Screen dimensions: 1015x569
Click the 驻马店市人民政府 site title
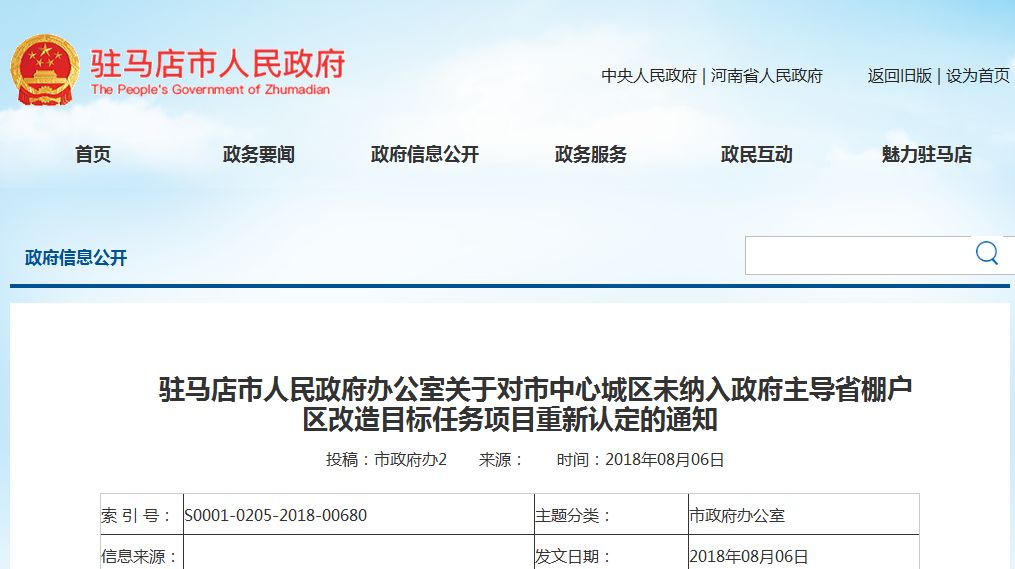click(x=218, y=63)
